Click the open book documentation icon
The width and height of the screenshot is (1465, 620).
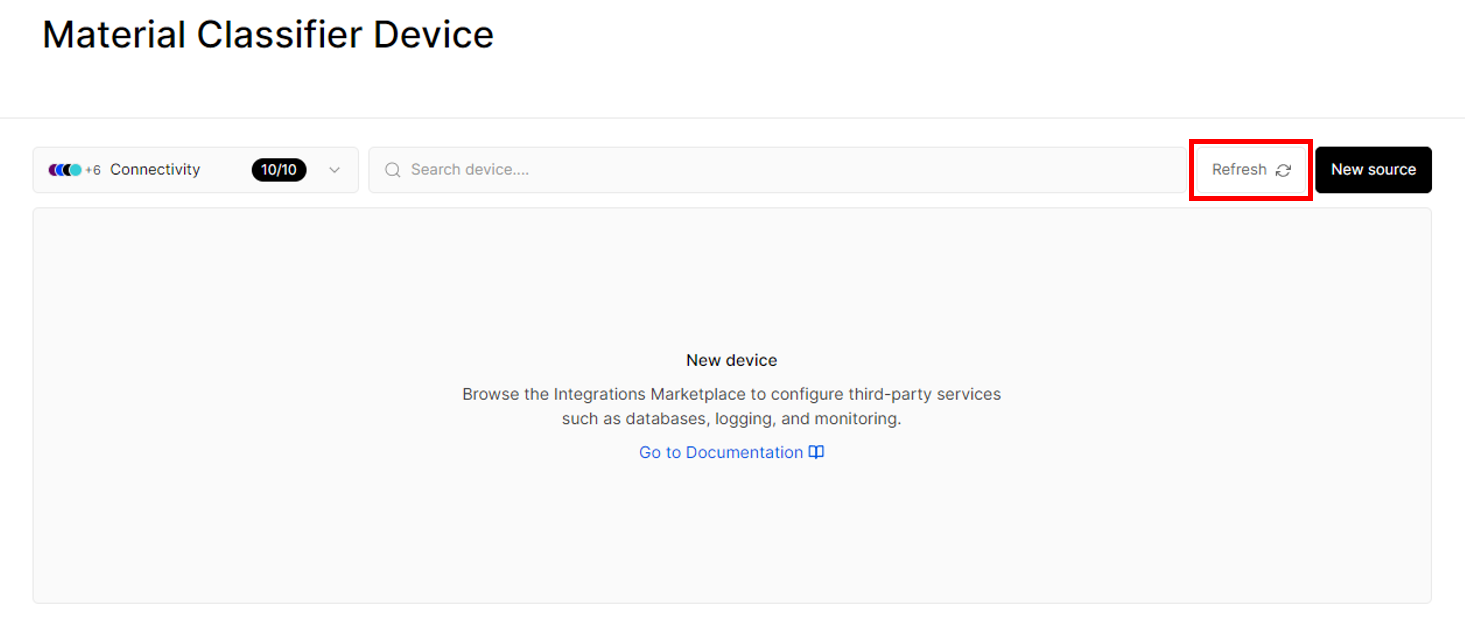click(x=816, y=452)
